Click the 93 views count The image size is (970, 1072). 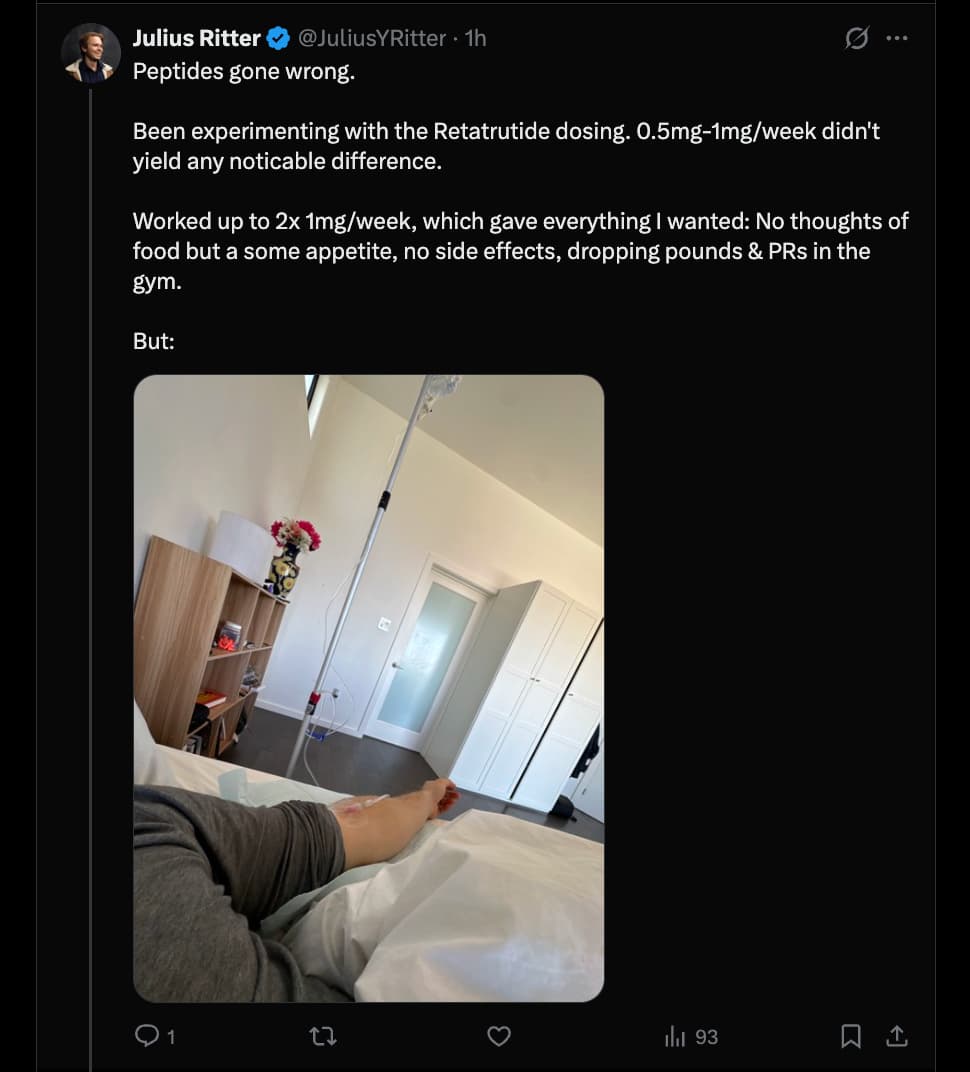click(707, 1037)
